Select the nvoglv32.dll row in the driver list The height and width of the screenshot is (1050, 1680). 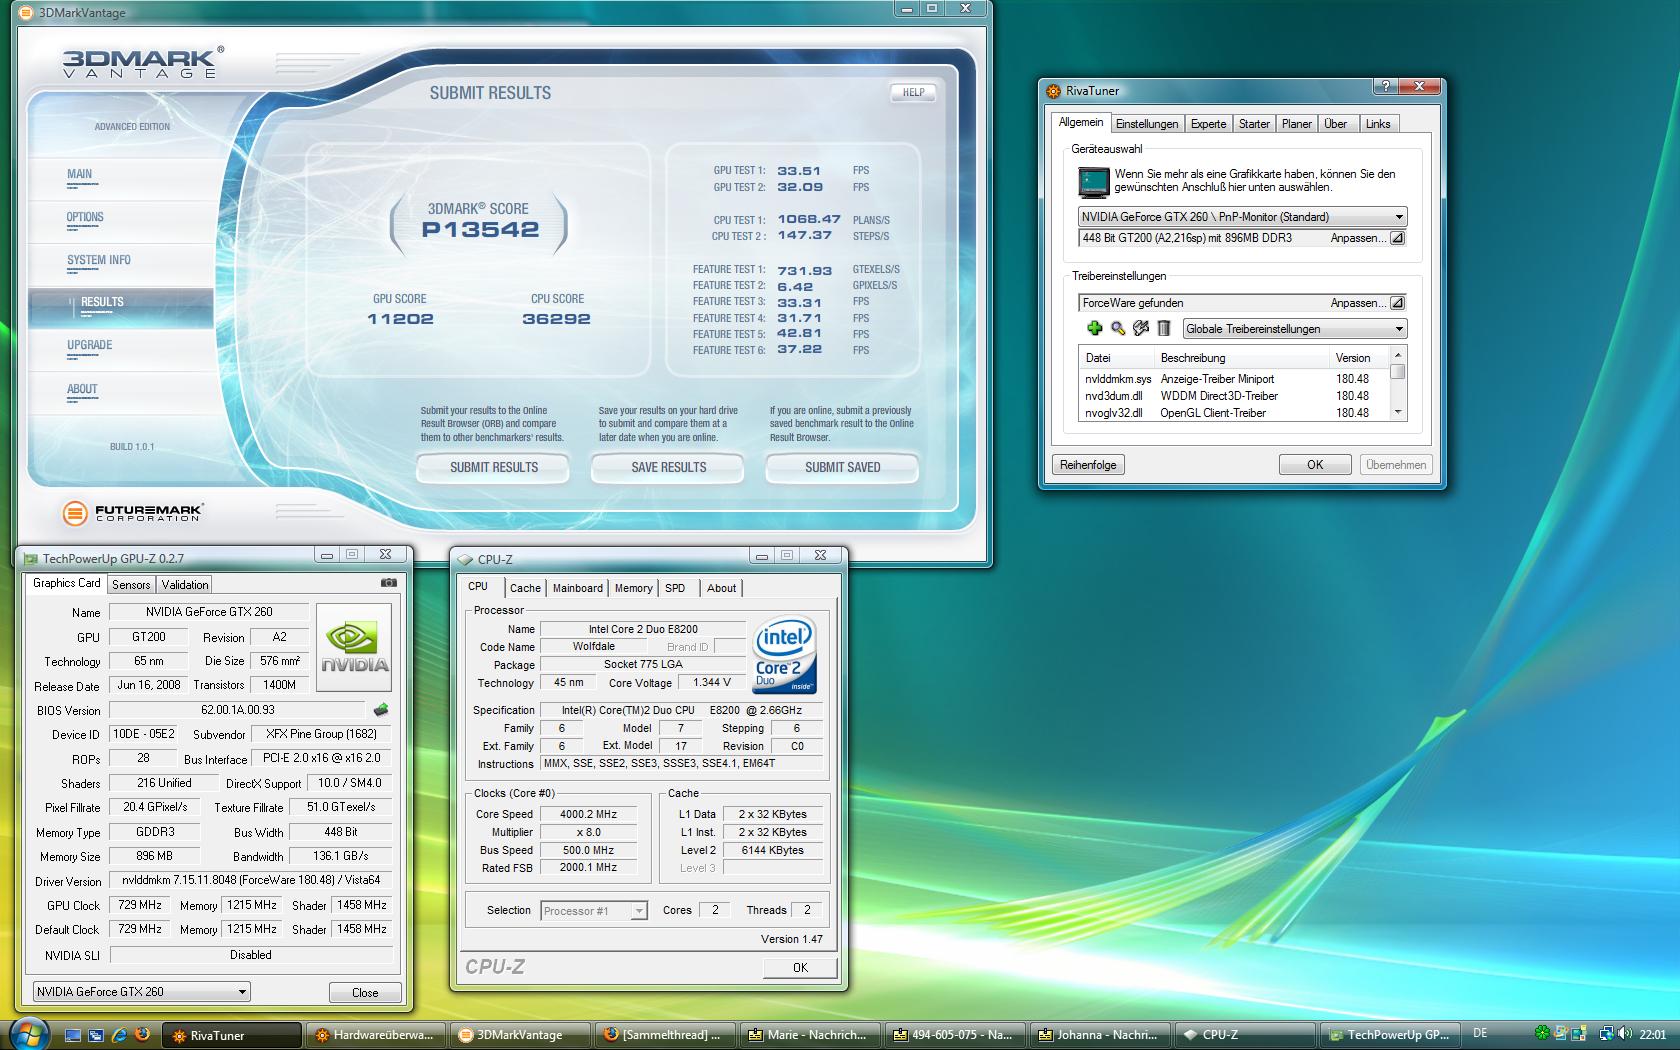[1233, 413]
